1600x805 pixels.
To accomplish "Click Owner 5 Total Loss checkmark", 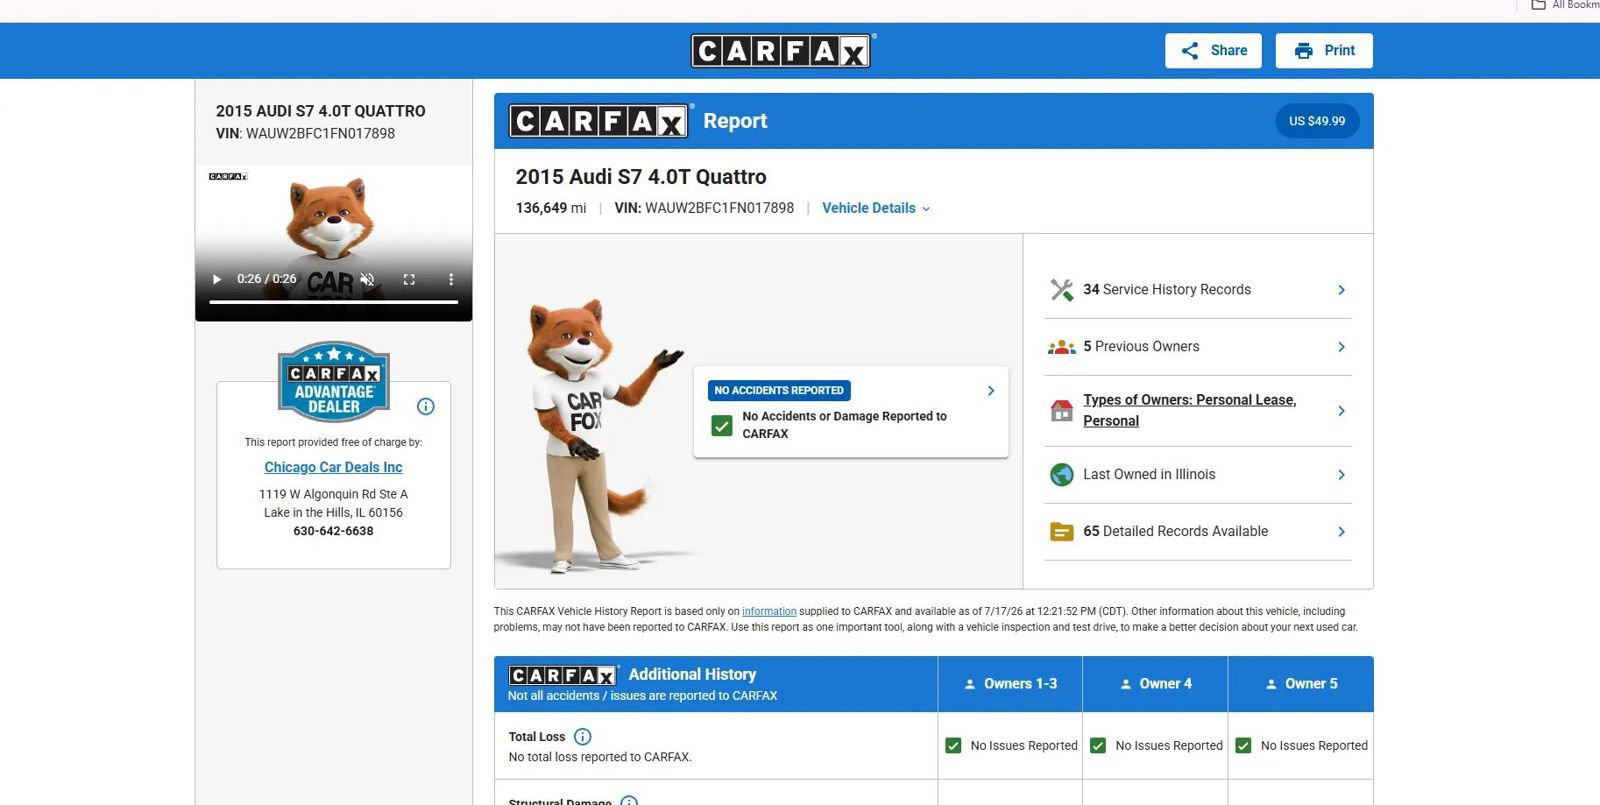I will 1244,746.
